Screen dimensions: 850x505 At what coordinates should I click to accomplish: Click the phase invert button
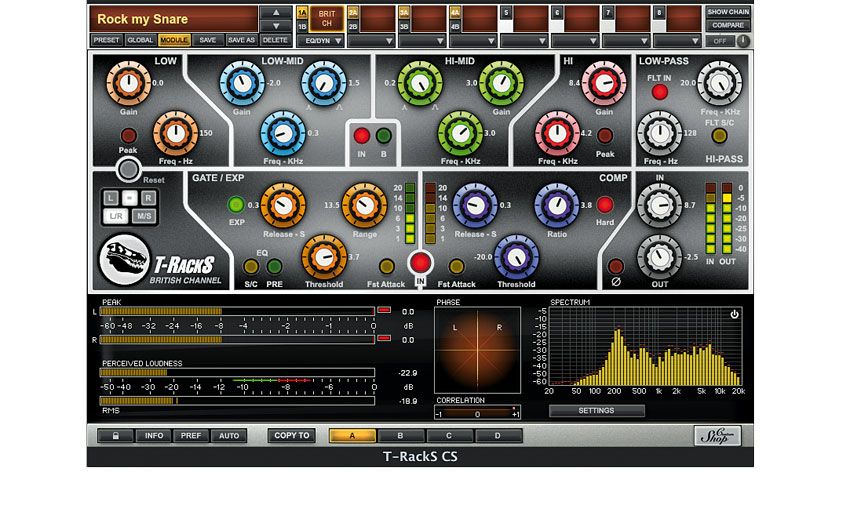(615, 267)
